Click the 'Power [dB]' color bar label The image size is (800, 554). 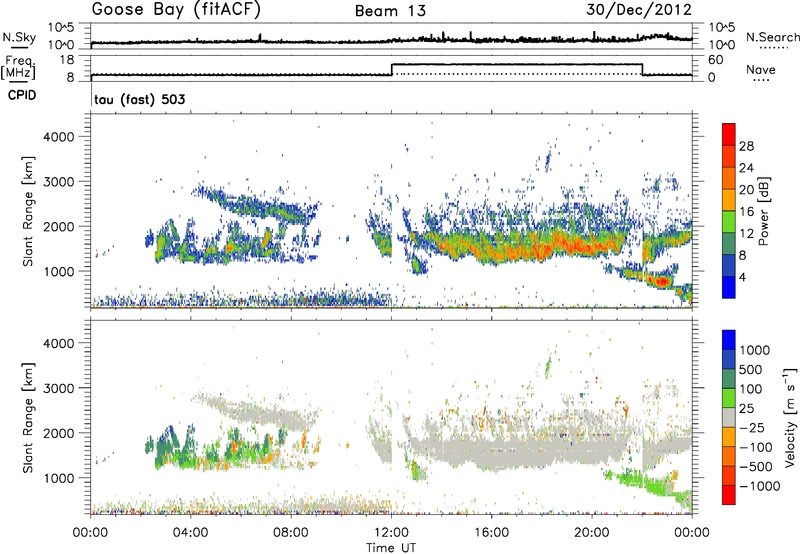764,211
